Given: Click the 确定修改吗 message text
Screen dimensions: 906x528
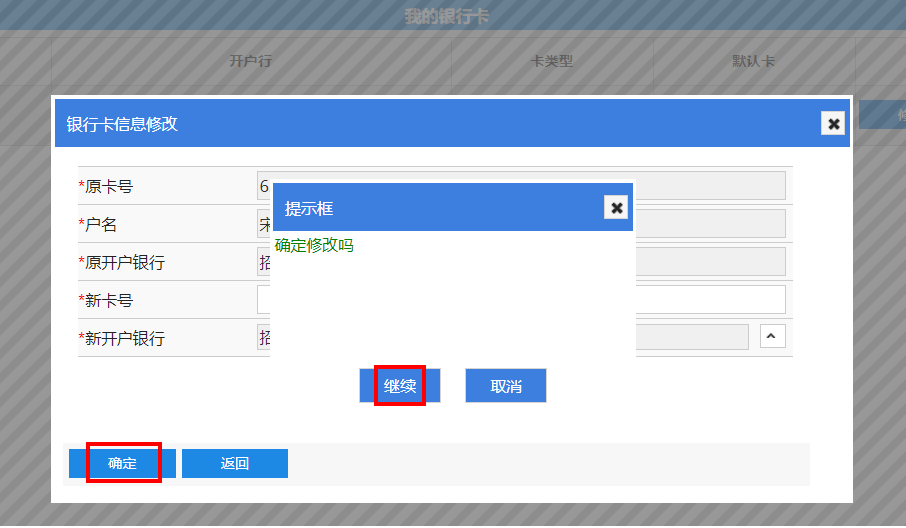Looking at the screenshot, I should 314,245.
